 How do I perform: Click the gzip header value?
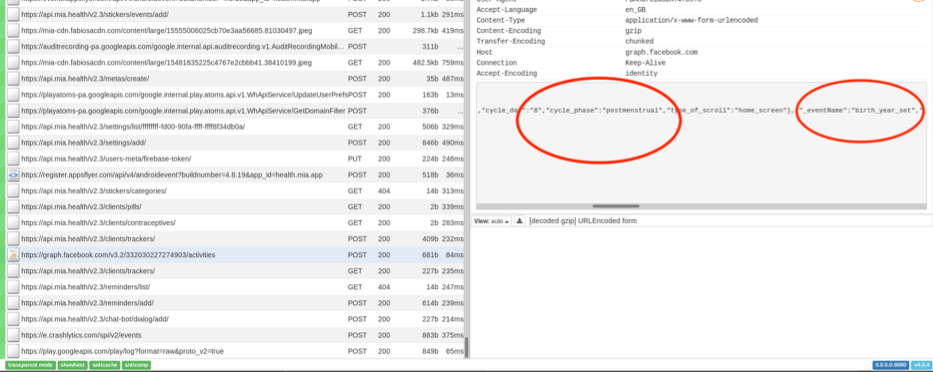pyautogui.click(x=634, y=31)
